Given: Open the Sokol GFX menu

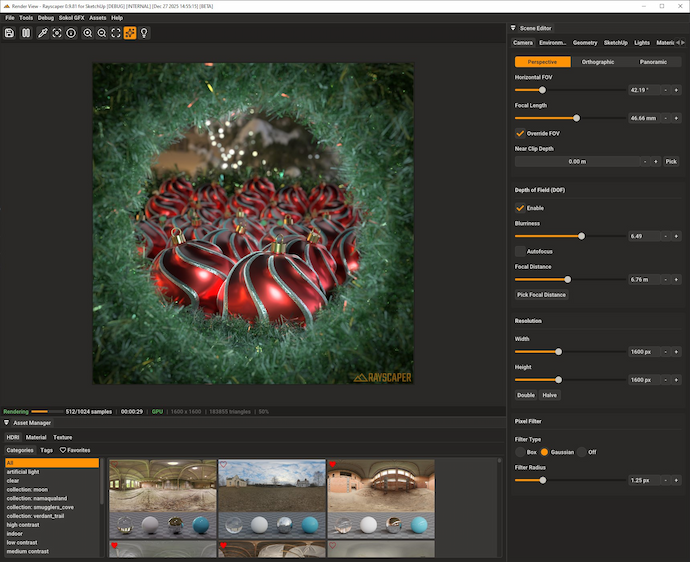Looking at the screenshot, I should click(71, 18).
